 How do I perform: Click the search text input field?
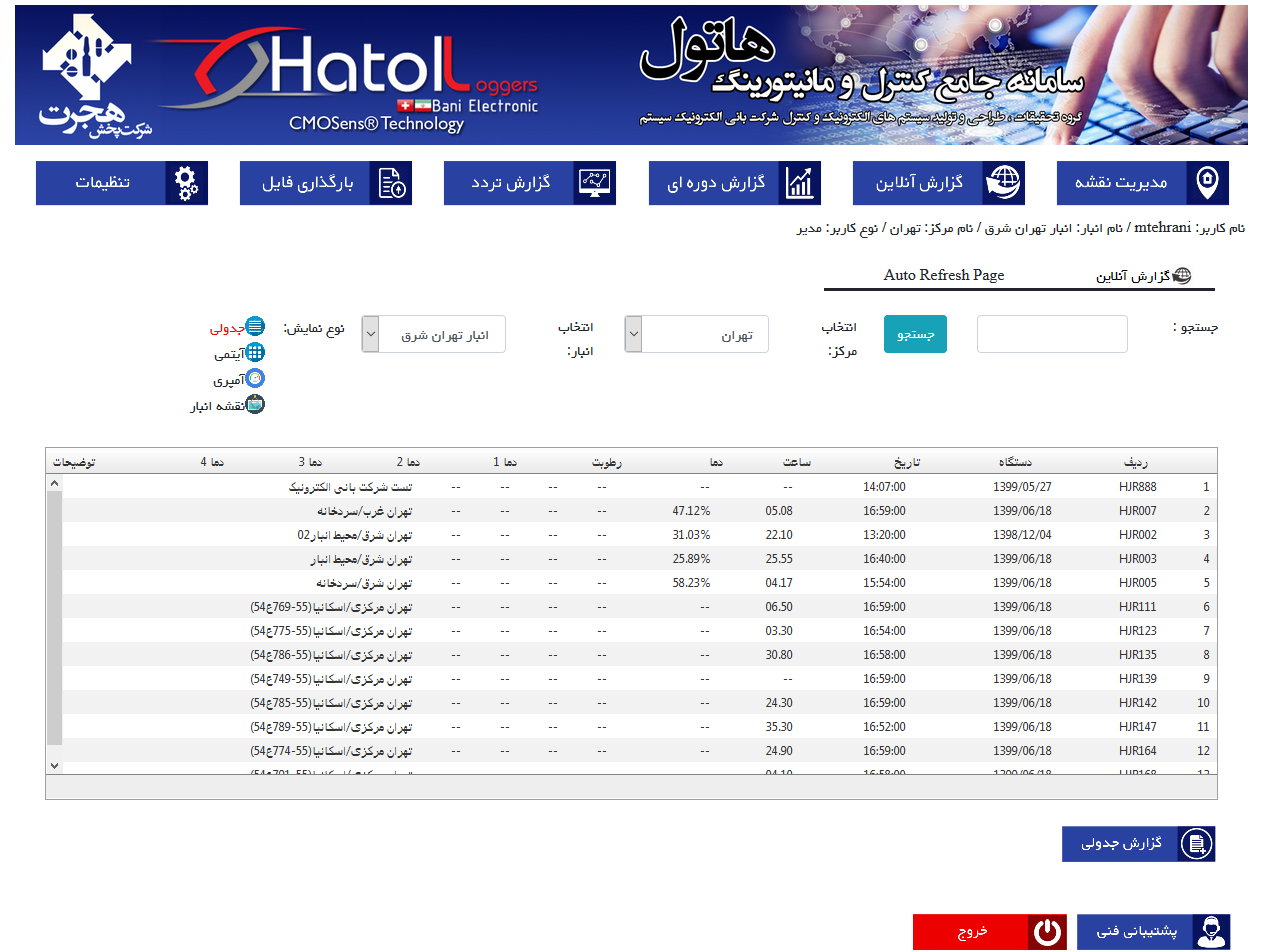tap(1051, 334)
